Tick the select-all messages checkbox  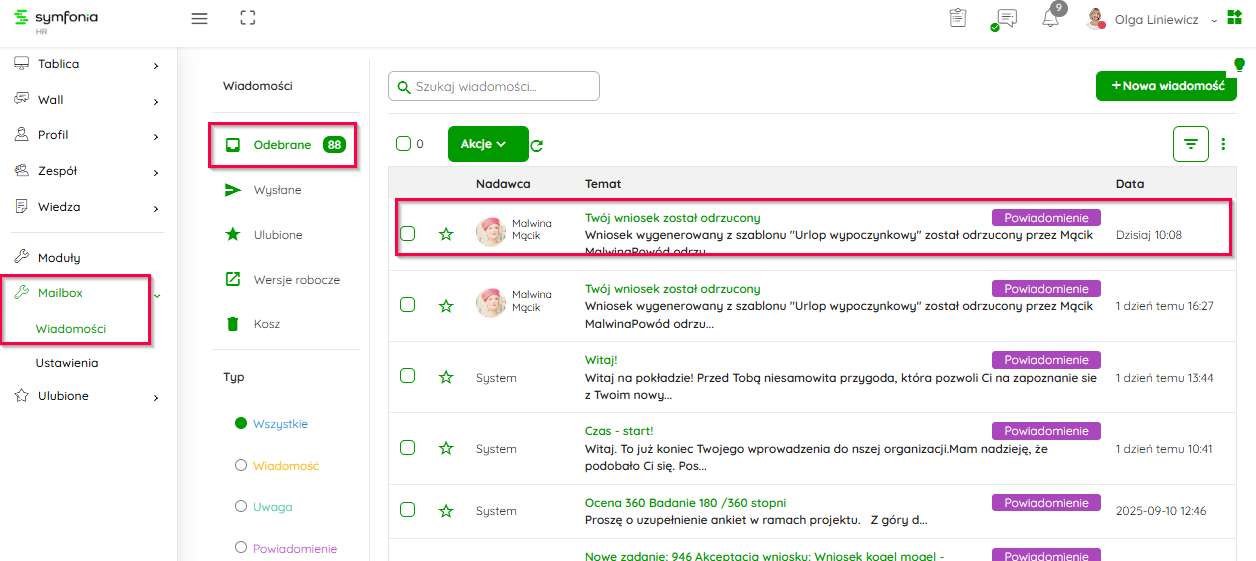[x=404, y=144]
